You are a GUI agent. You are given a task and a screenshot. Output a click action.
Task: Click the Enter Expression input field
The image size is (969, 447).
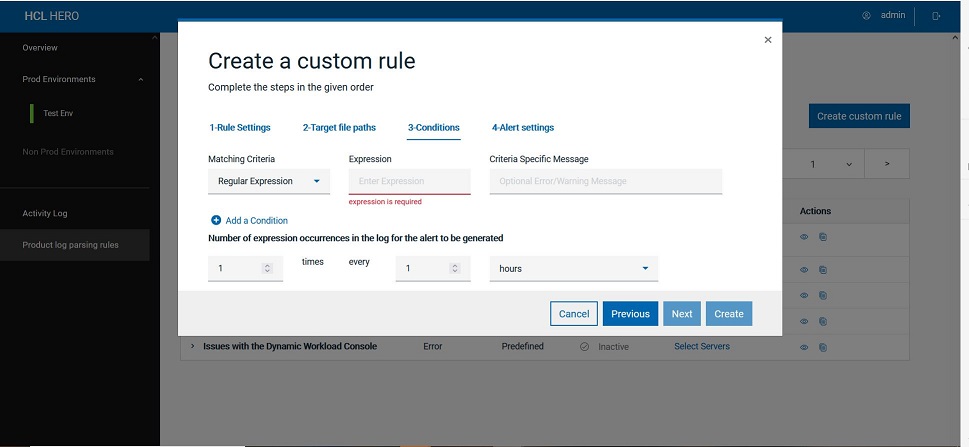coord(410,181)
